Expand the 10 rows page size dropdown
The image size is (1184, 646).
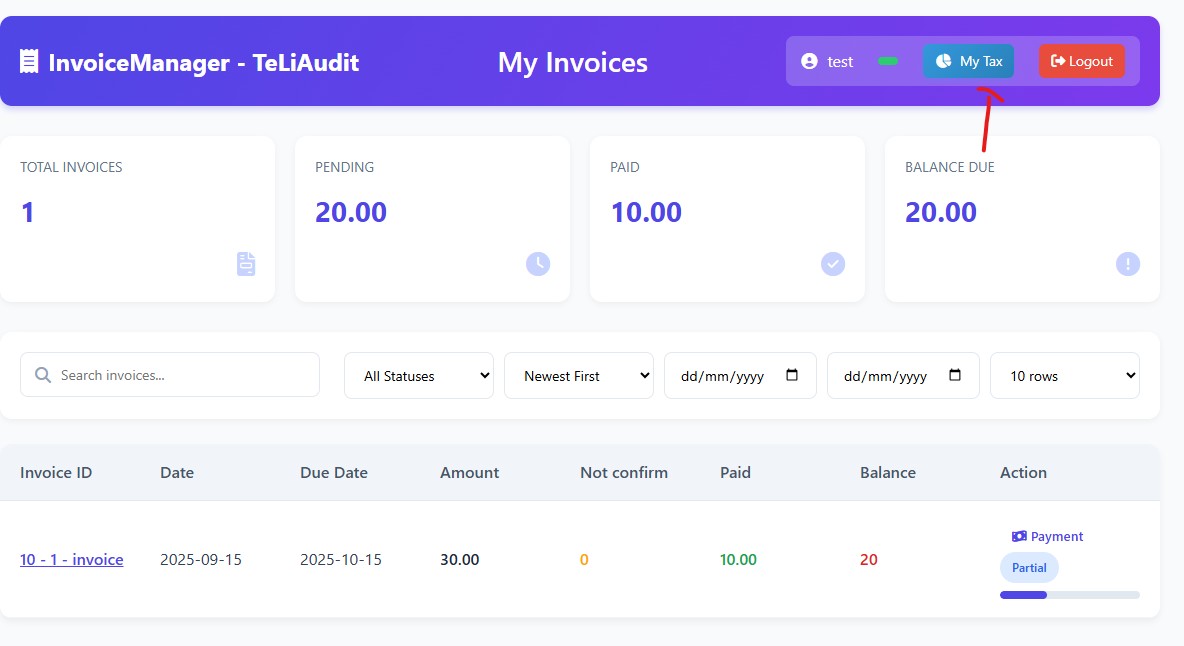click(x=1064, y=376)
